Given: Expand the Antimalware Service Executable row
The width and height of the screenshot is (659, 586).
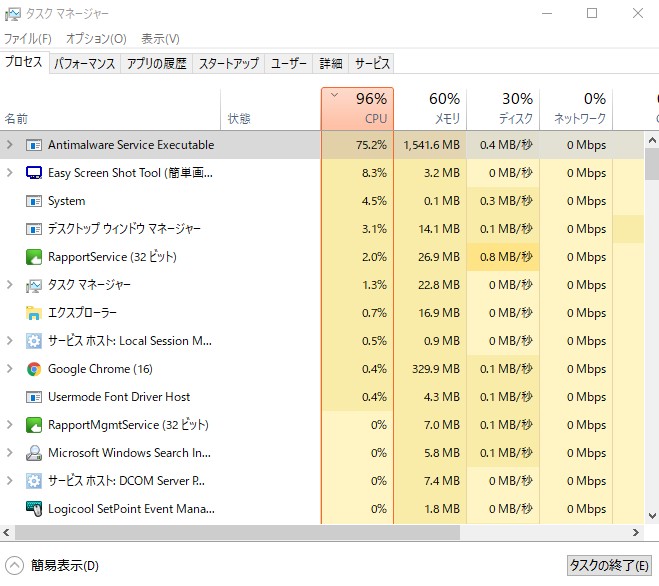Looking at the screenshot, I should 10,145.
